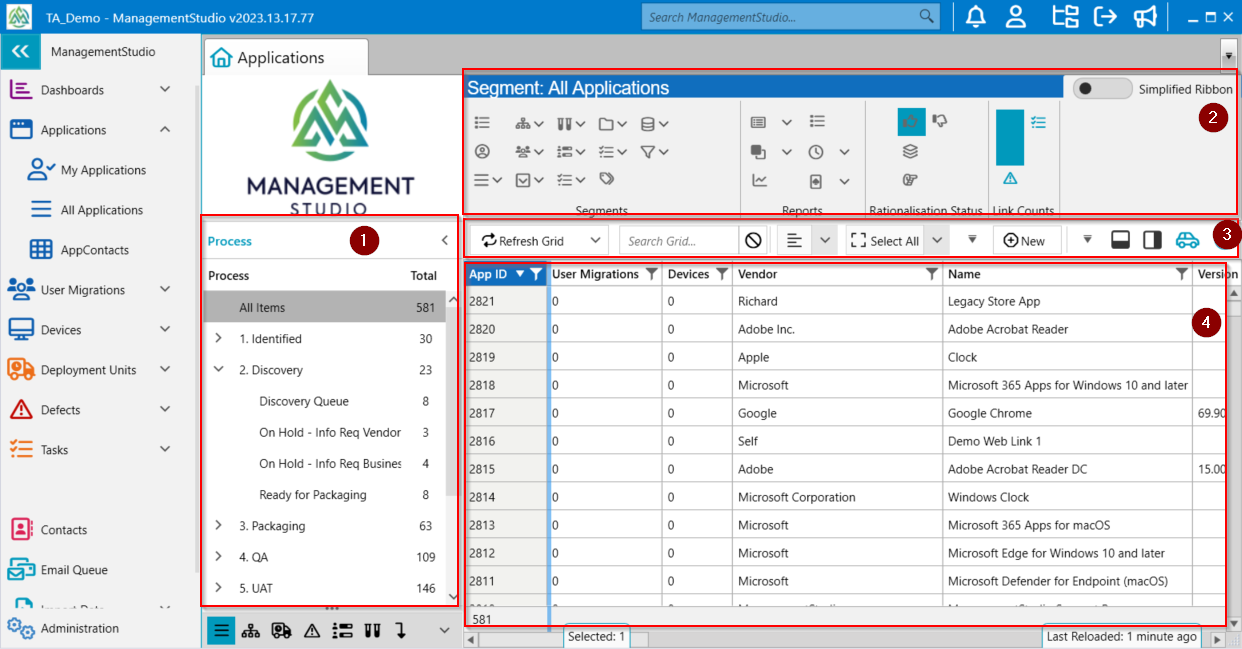The image size is (1242, 649).
Task: Click the pointing hand rationalisation icon
Action: tap(910, 180)
